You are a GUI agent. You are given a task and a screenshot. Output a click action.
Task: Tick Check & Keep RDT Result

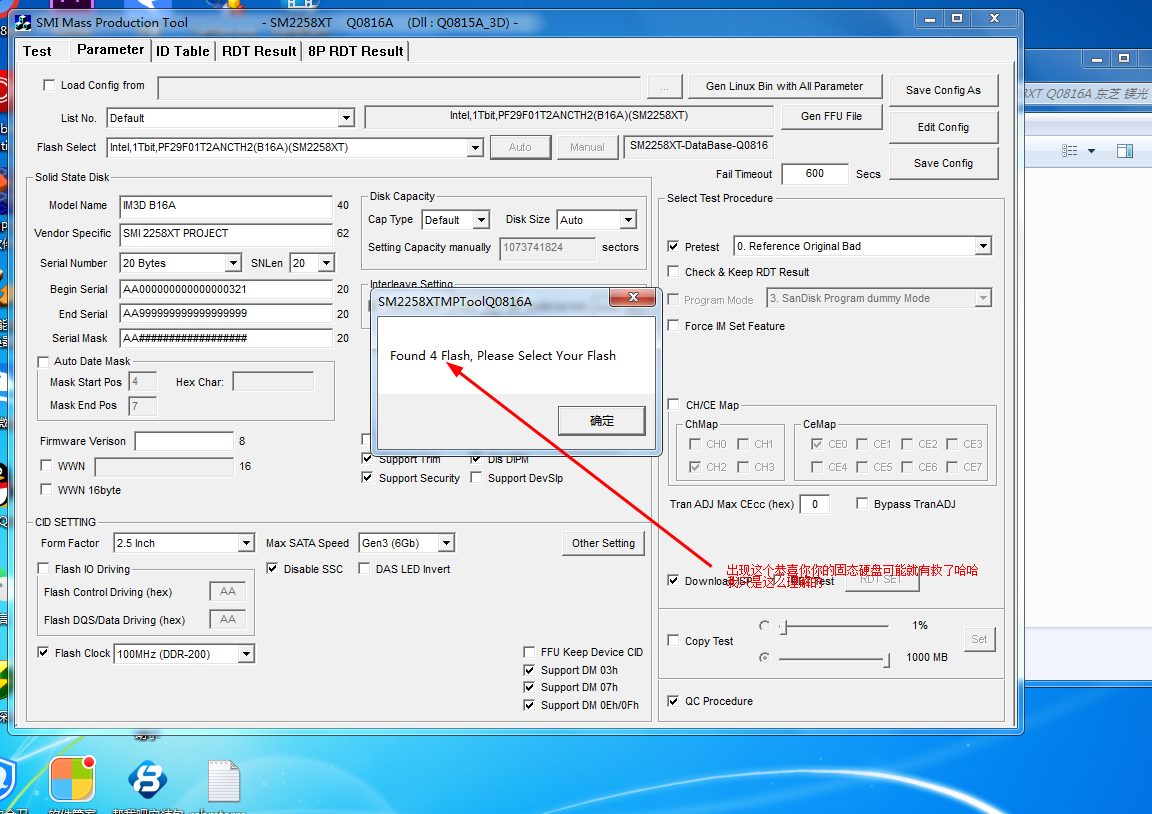click(673, 272)
